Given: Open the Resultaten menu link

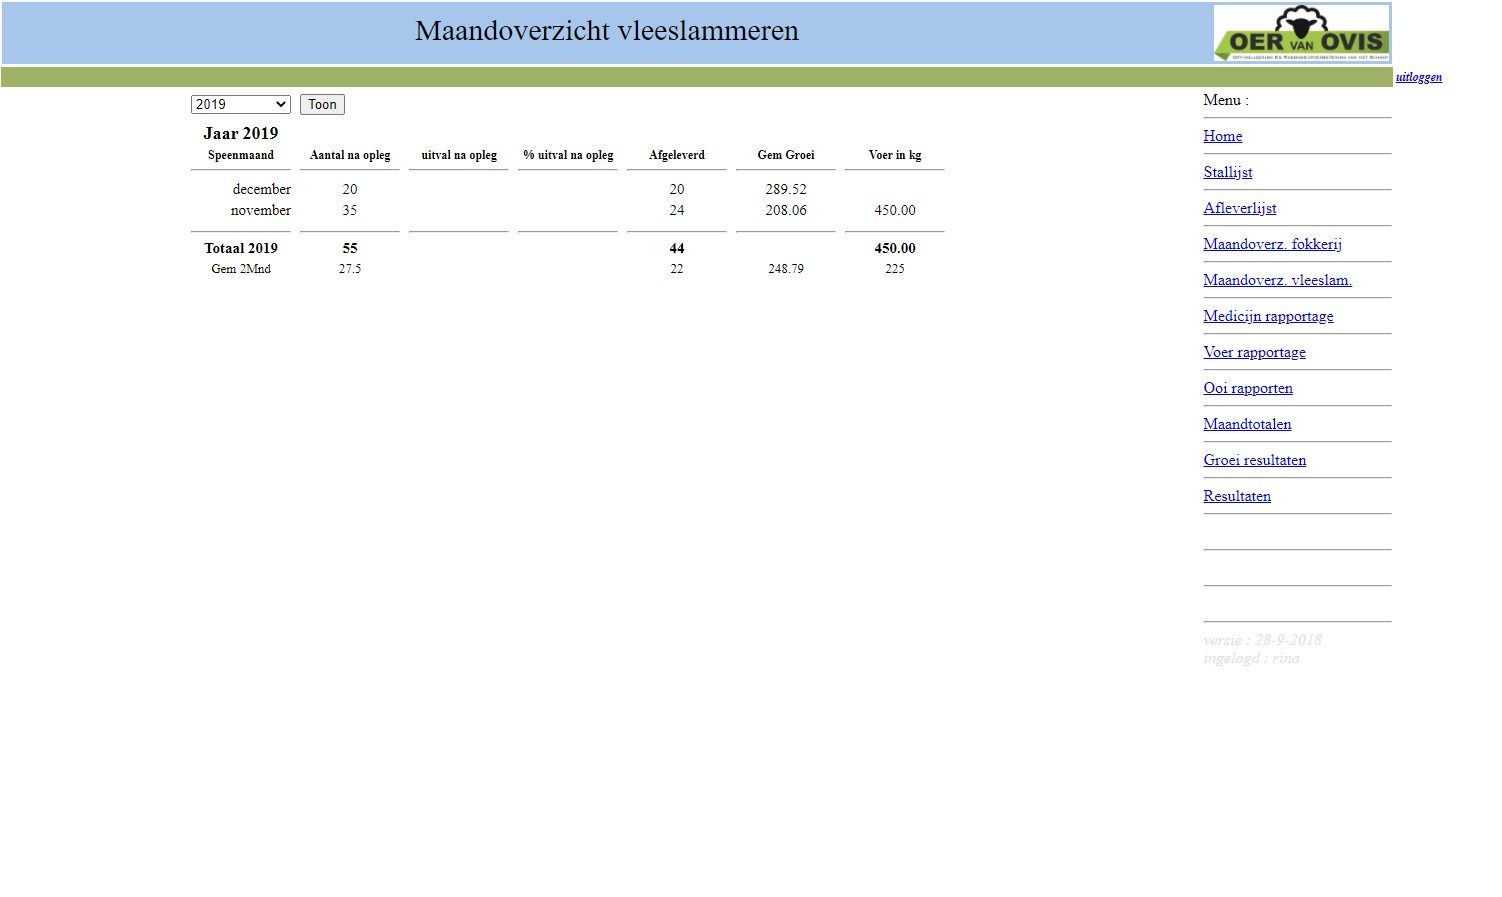Looking at the screenshot, I should (1237, 496).
